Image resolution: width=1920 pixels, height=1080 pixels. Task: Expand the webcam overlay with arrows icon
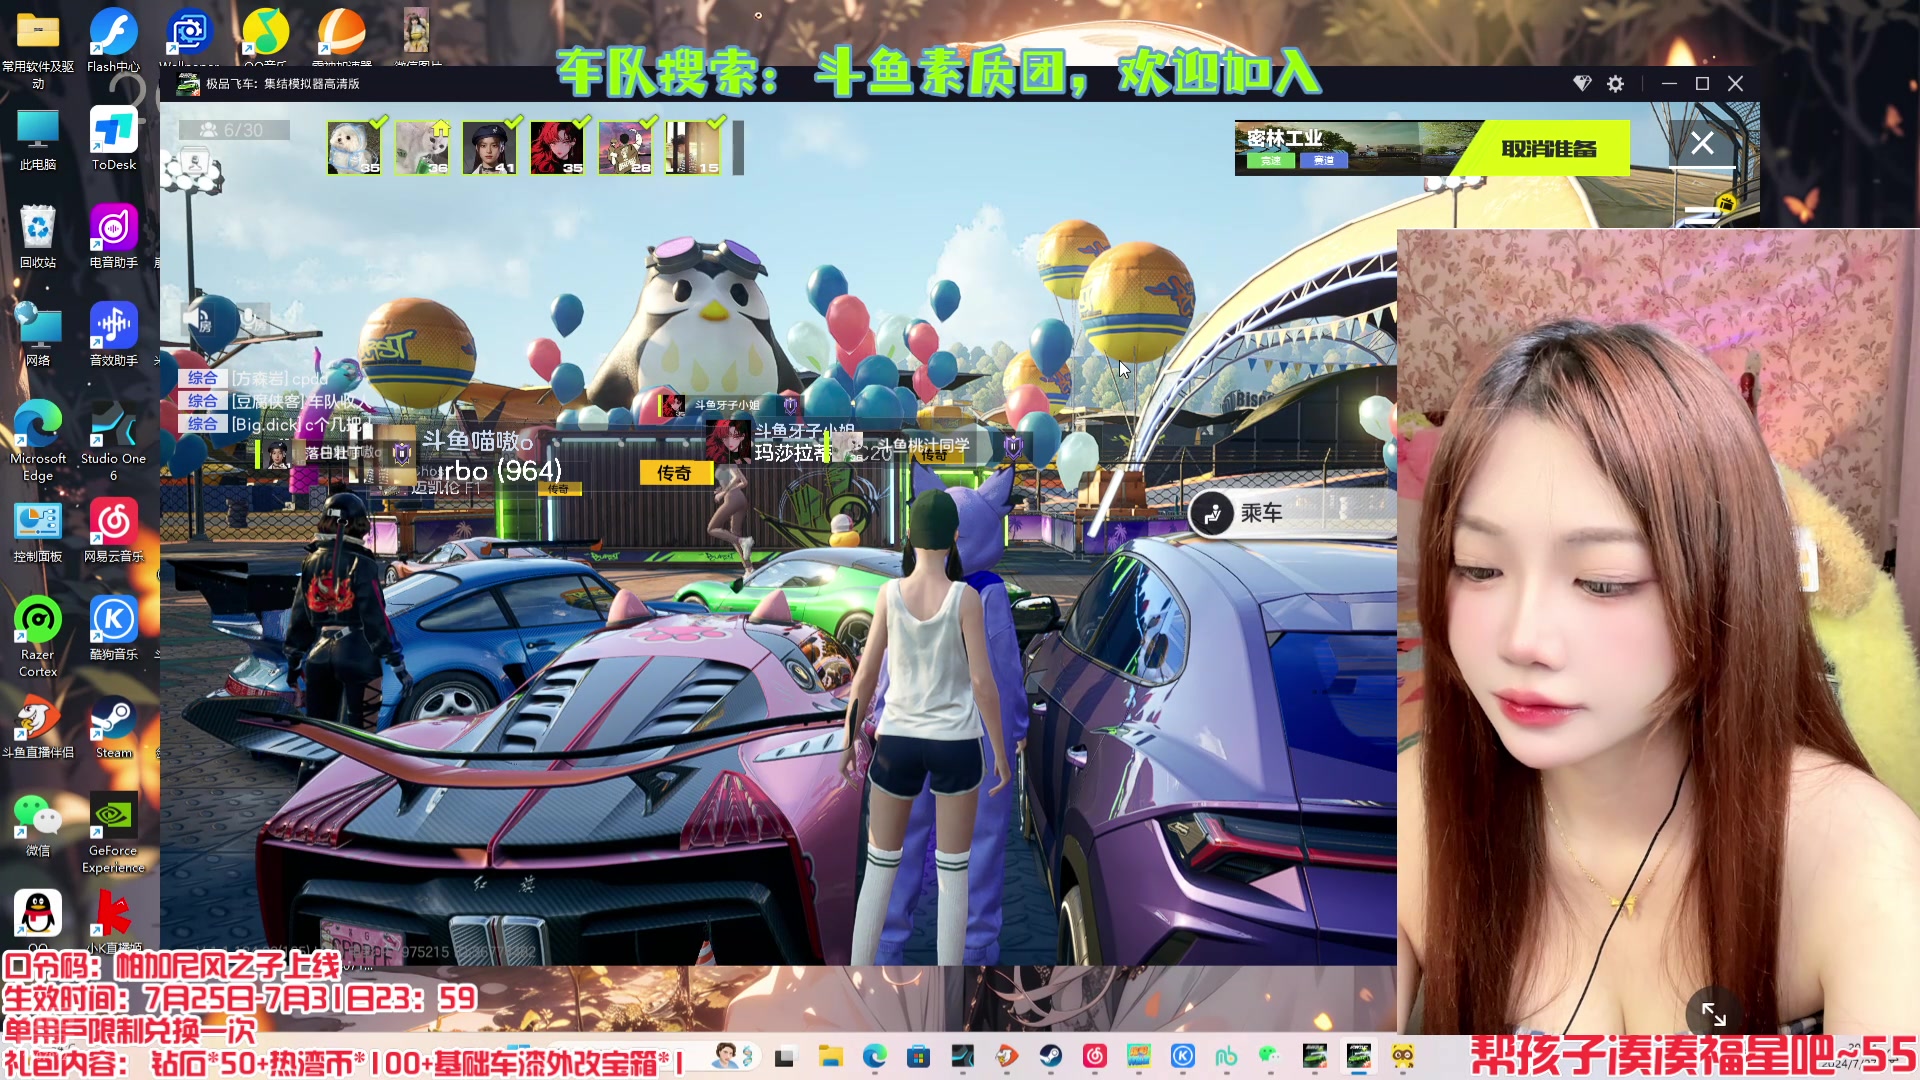coord(1713,1014)
